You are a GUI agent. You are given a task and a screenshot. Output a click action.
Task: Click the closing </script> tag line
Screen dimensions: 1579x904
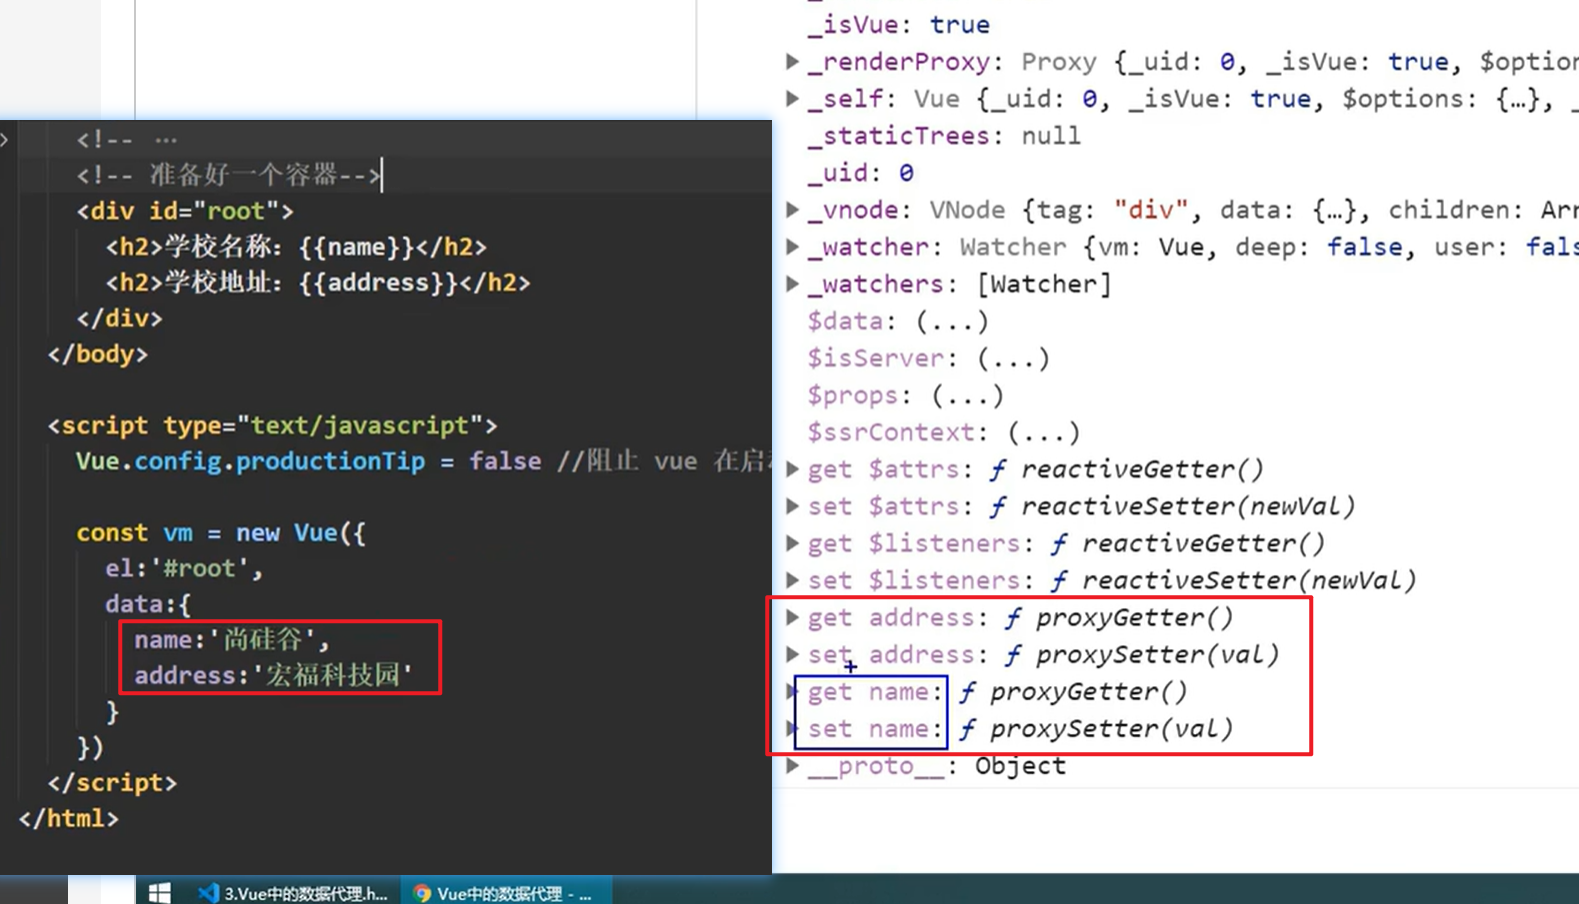112,783
